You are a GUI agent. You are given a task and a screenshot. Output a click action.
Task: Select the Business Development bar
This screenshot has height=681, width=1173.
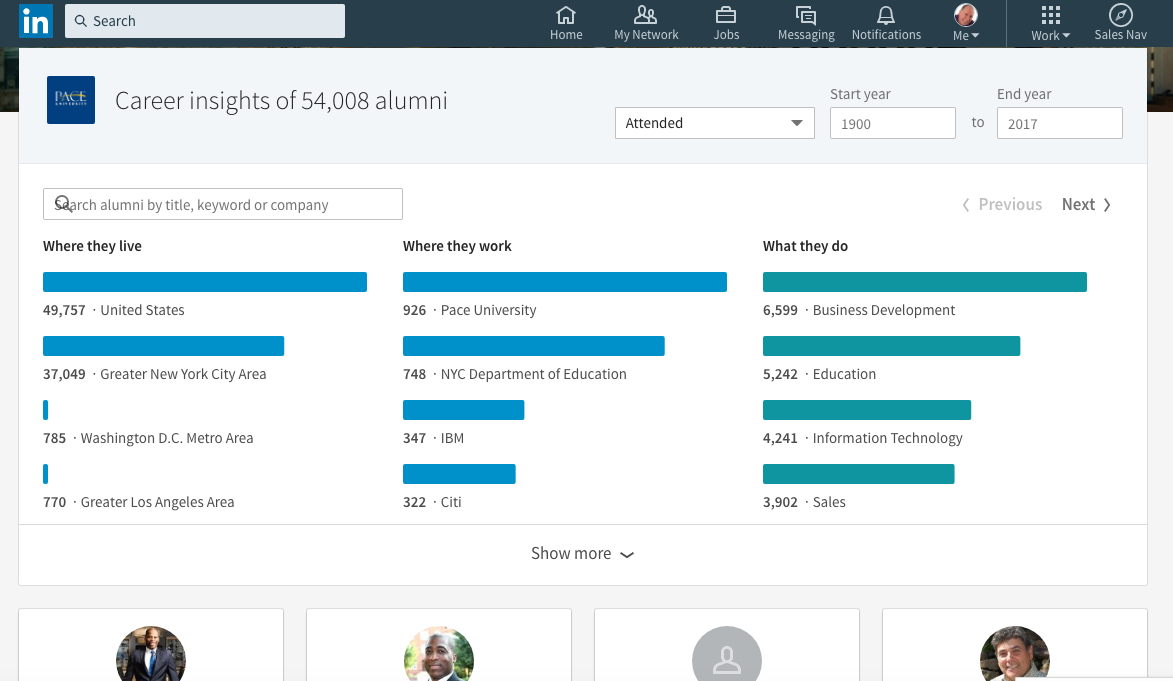925,282
